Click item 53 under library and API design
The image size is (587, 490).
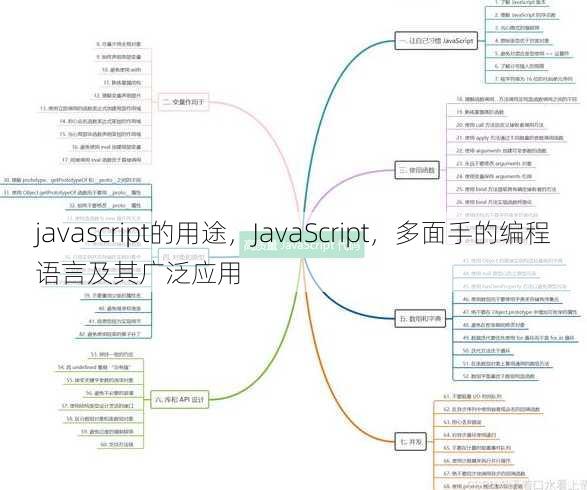click(112, 354)
